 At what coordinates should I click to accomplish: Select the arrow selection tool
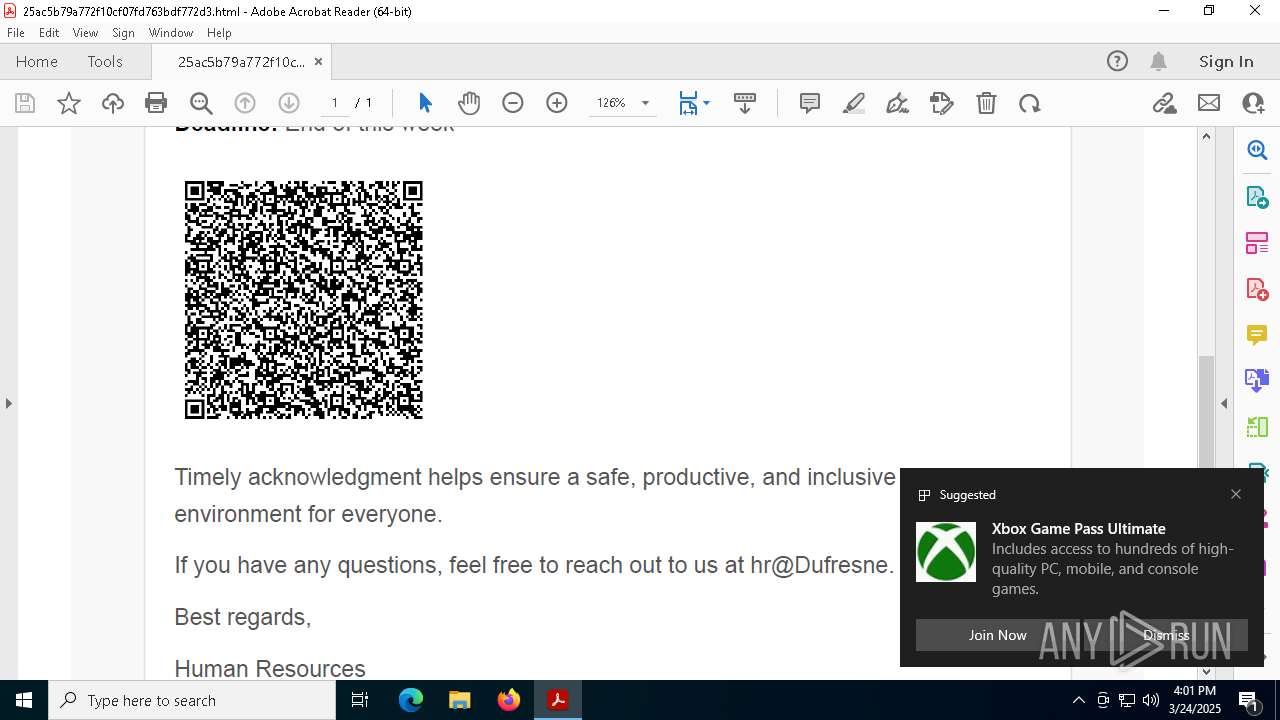point(425,103)
